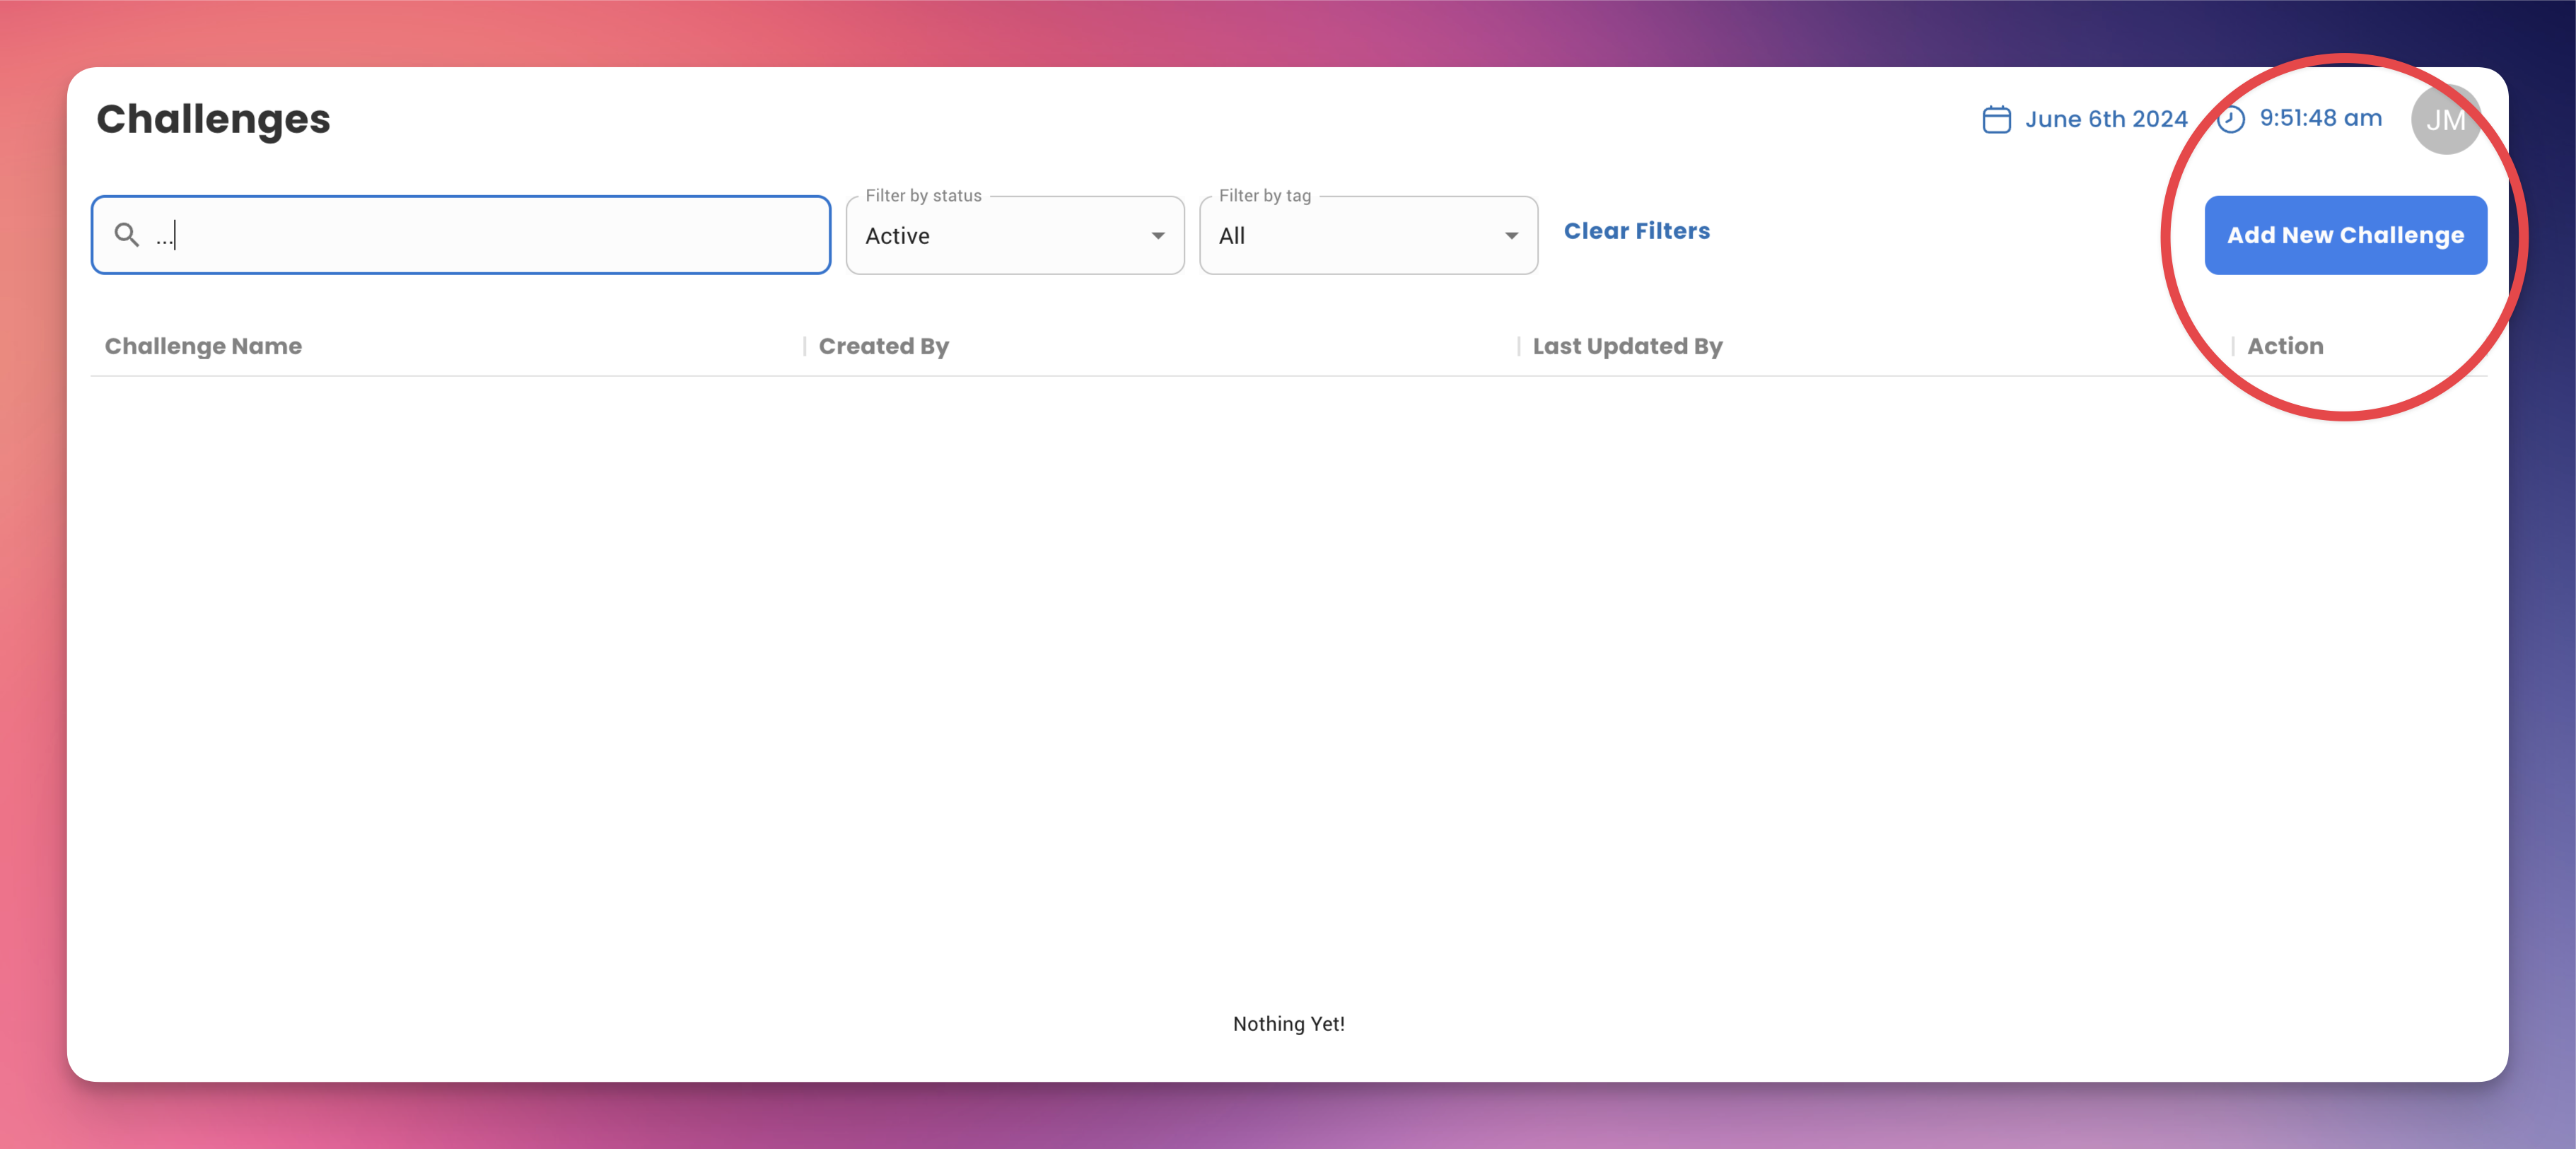Screen dimensions: 2576x1149
Task: Open the Filter by status dropdown
Action: 1000,236
